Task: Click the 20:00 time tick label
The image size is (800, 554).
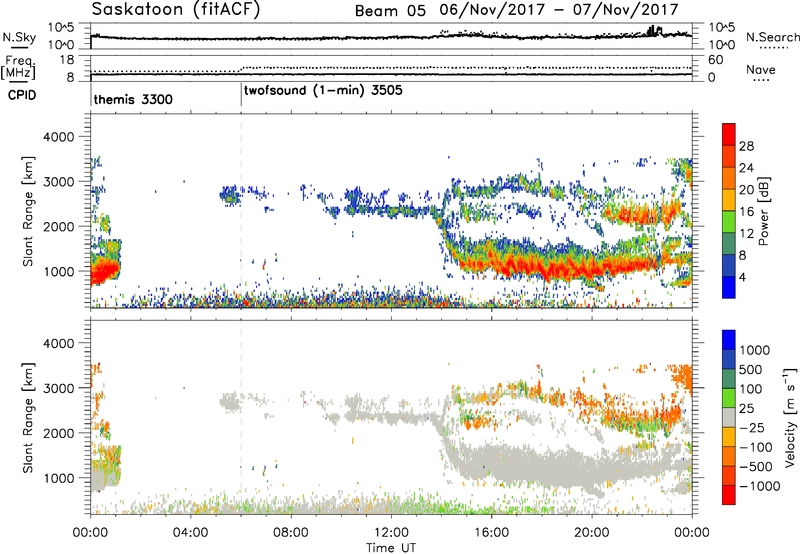Action: 592,533
